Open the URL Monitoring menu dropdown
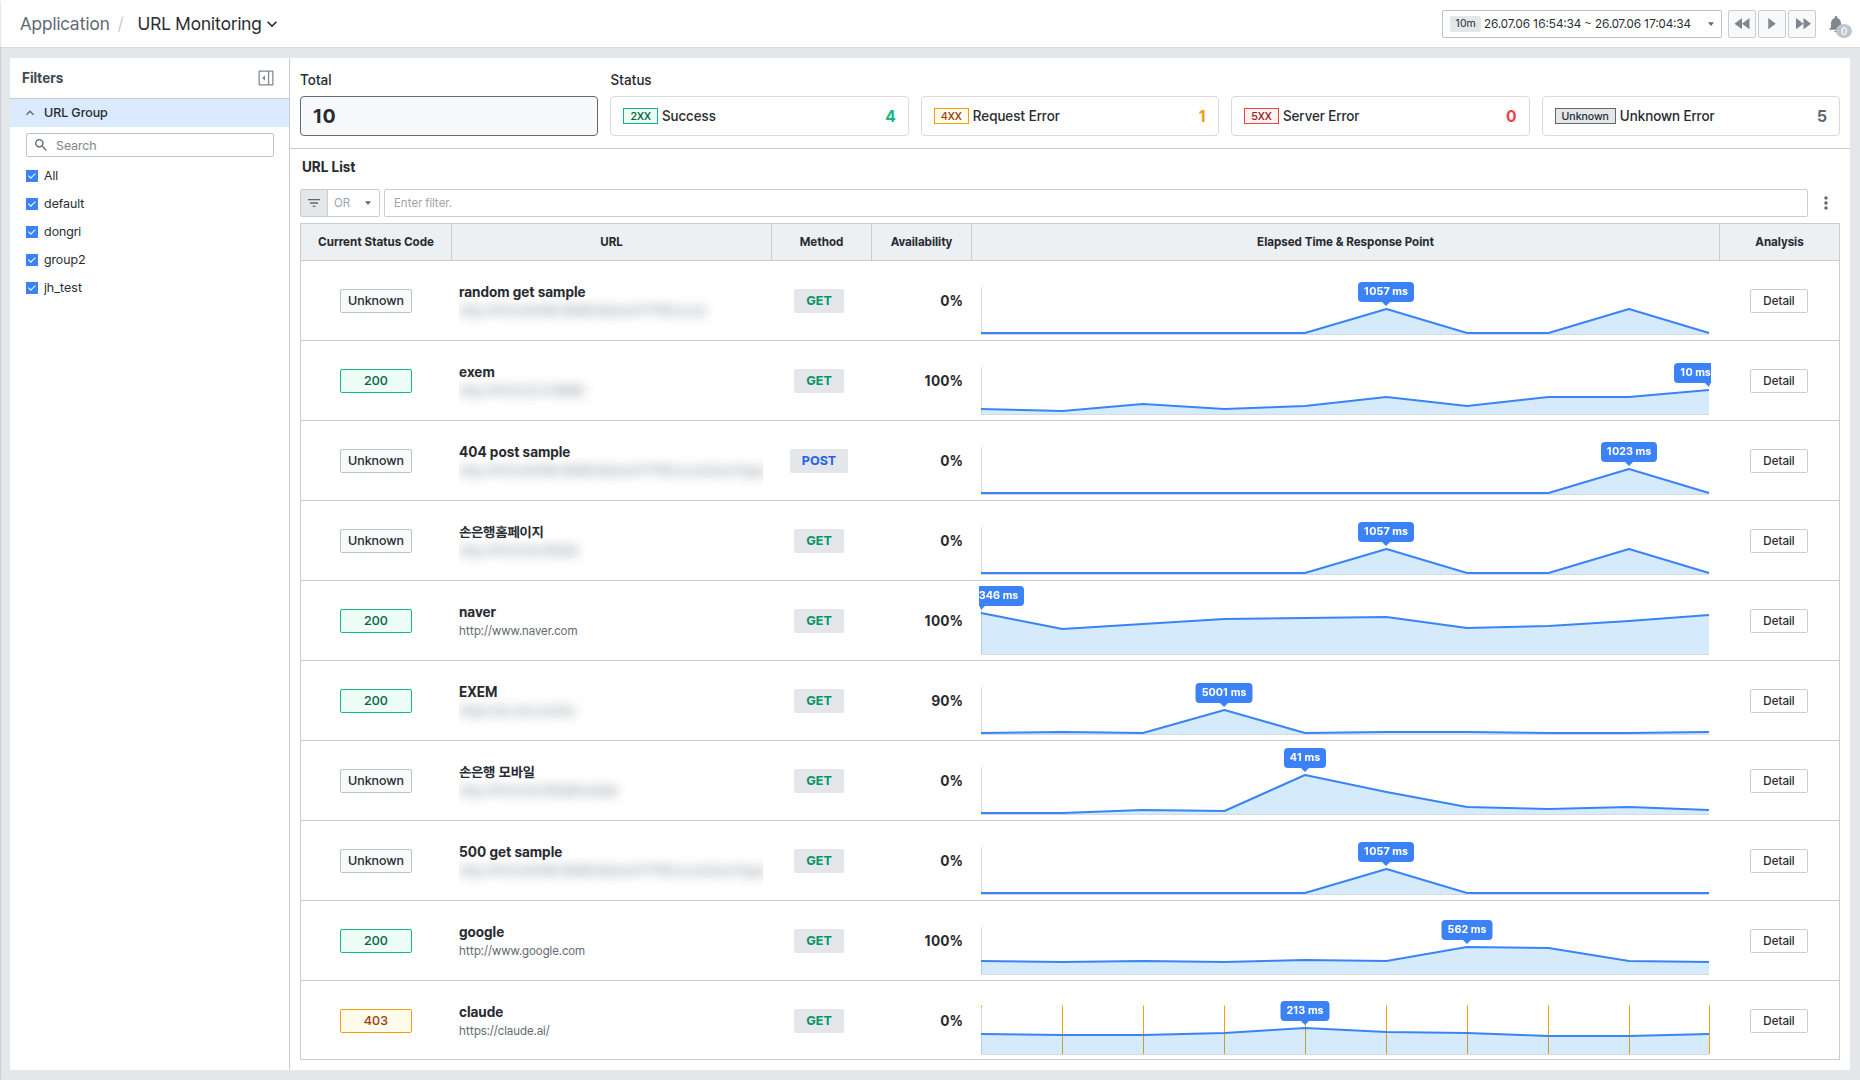 (207, 24)
